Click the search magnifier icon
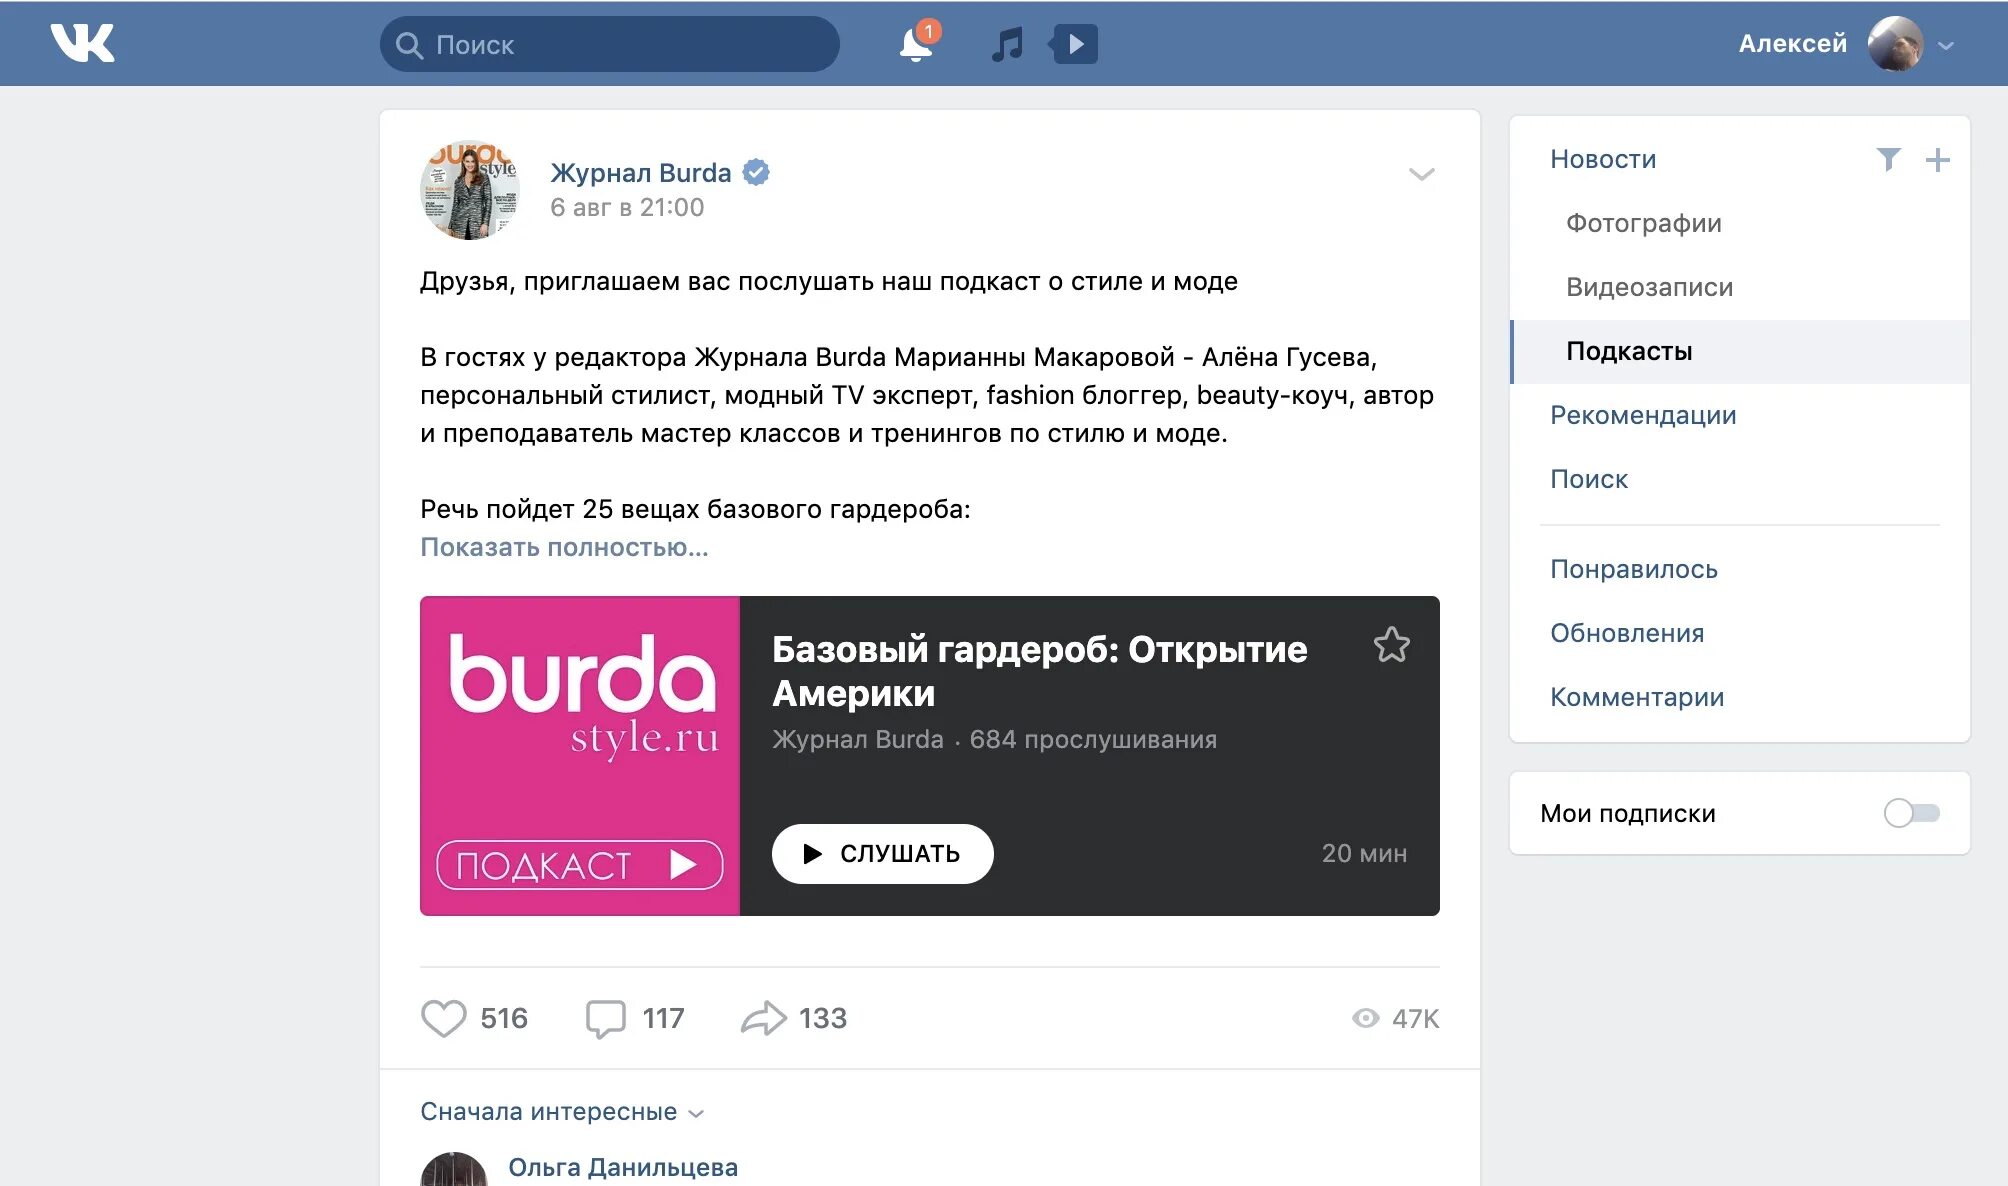The image size is (2008, 1186). tap(408, 44)
